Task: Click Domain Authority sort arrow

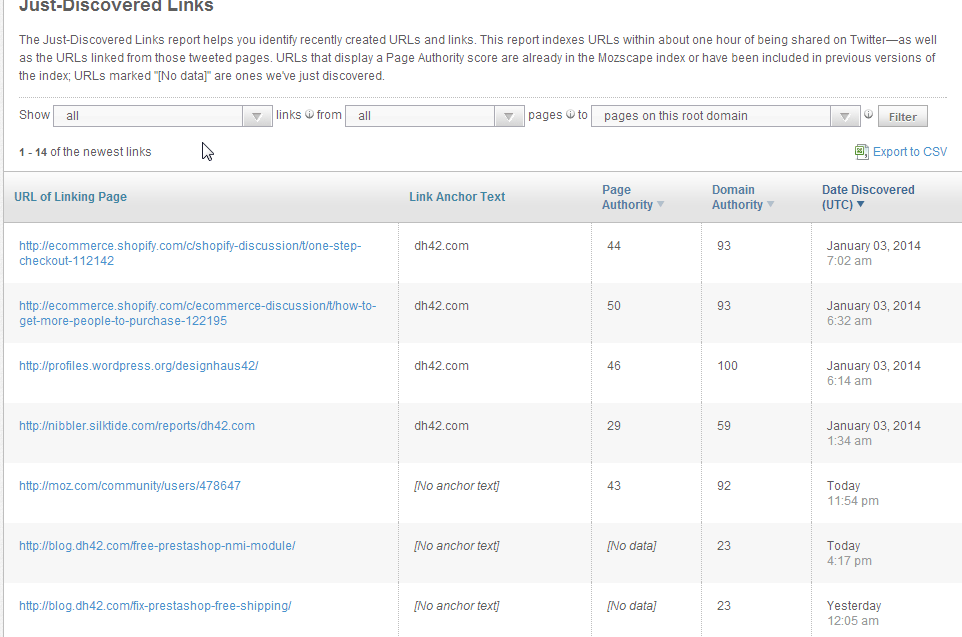Action: click(771, 204)
